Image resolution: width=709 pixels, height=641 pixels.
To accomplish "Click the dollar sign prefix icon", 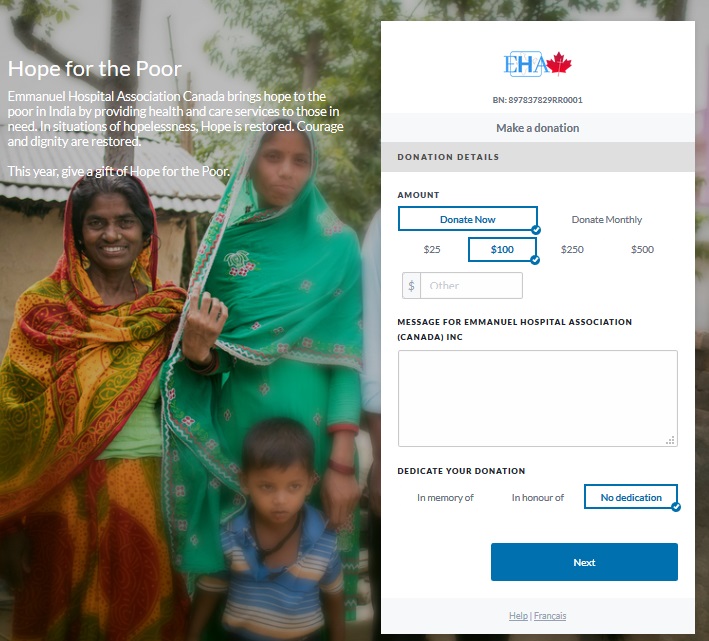I will point(411,286).
